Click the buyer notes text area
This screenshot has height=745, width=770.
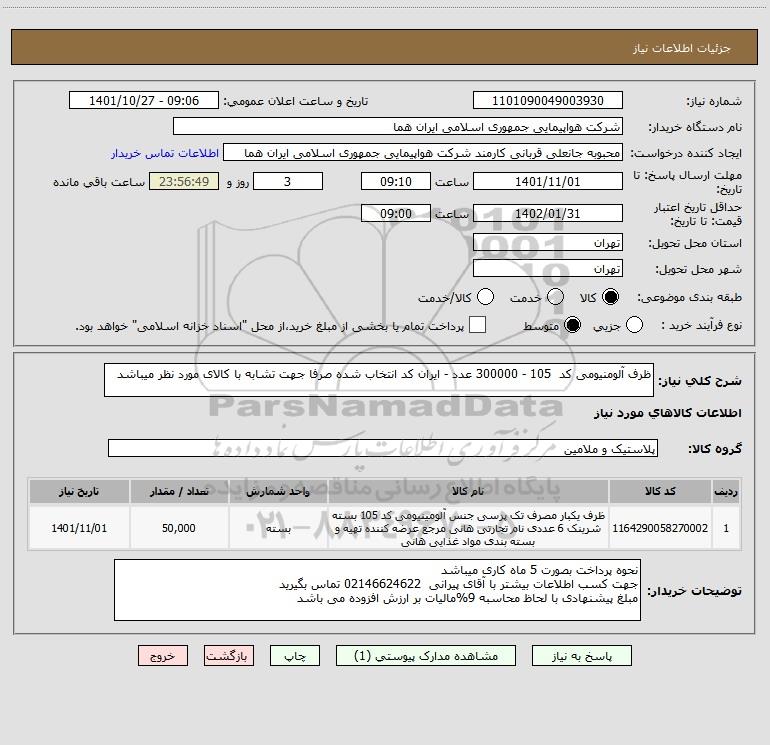[377, 590]
